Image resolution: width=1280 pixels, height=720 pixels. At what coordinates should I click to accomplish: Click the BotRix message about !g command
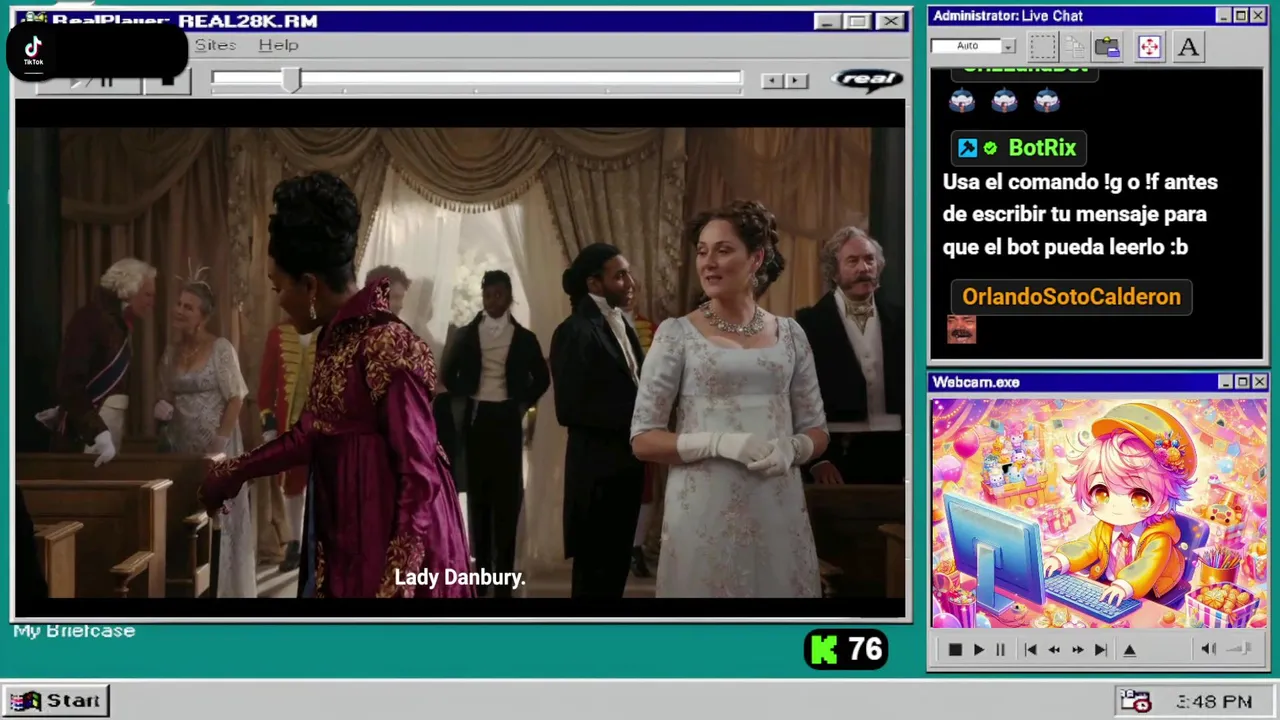click(x=1080, y=214)
